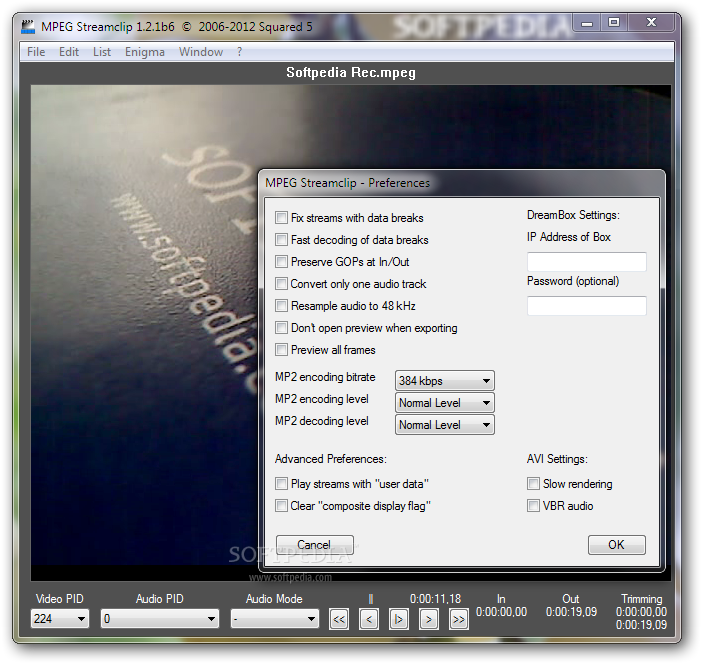Click the pause indicator above transport buttons
Image resolution: width=702 pixels, height=664 pixels.
click(371, 599)
